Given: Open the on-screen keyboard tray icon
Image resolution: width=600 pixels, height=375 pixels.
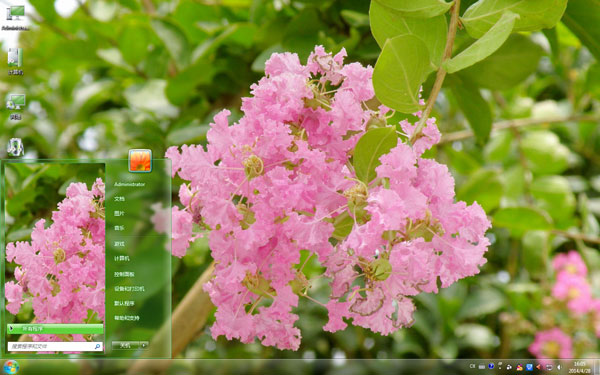Looking at the screenshot, I should click(x=482, y=367).
